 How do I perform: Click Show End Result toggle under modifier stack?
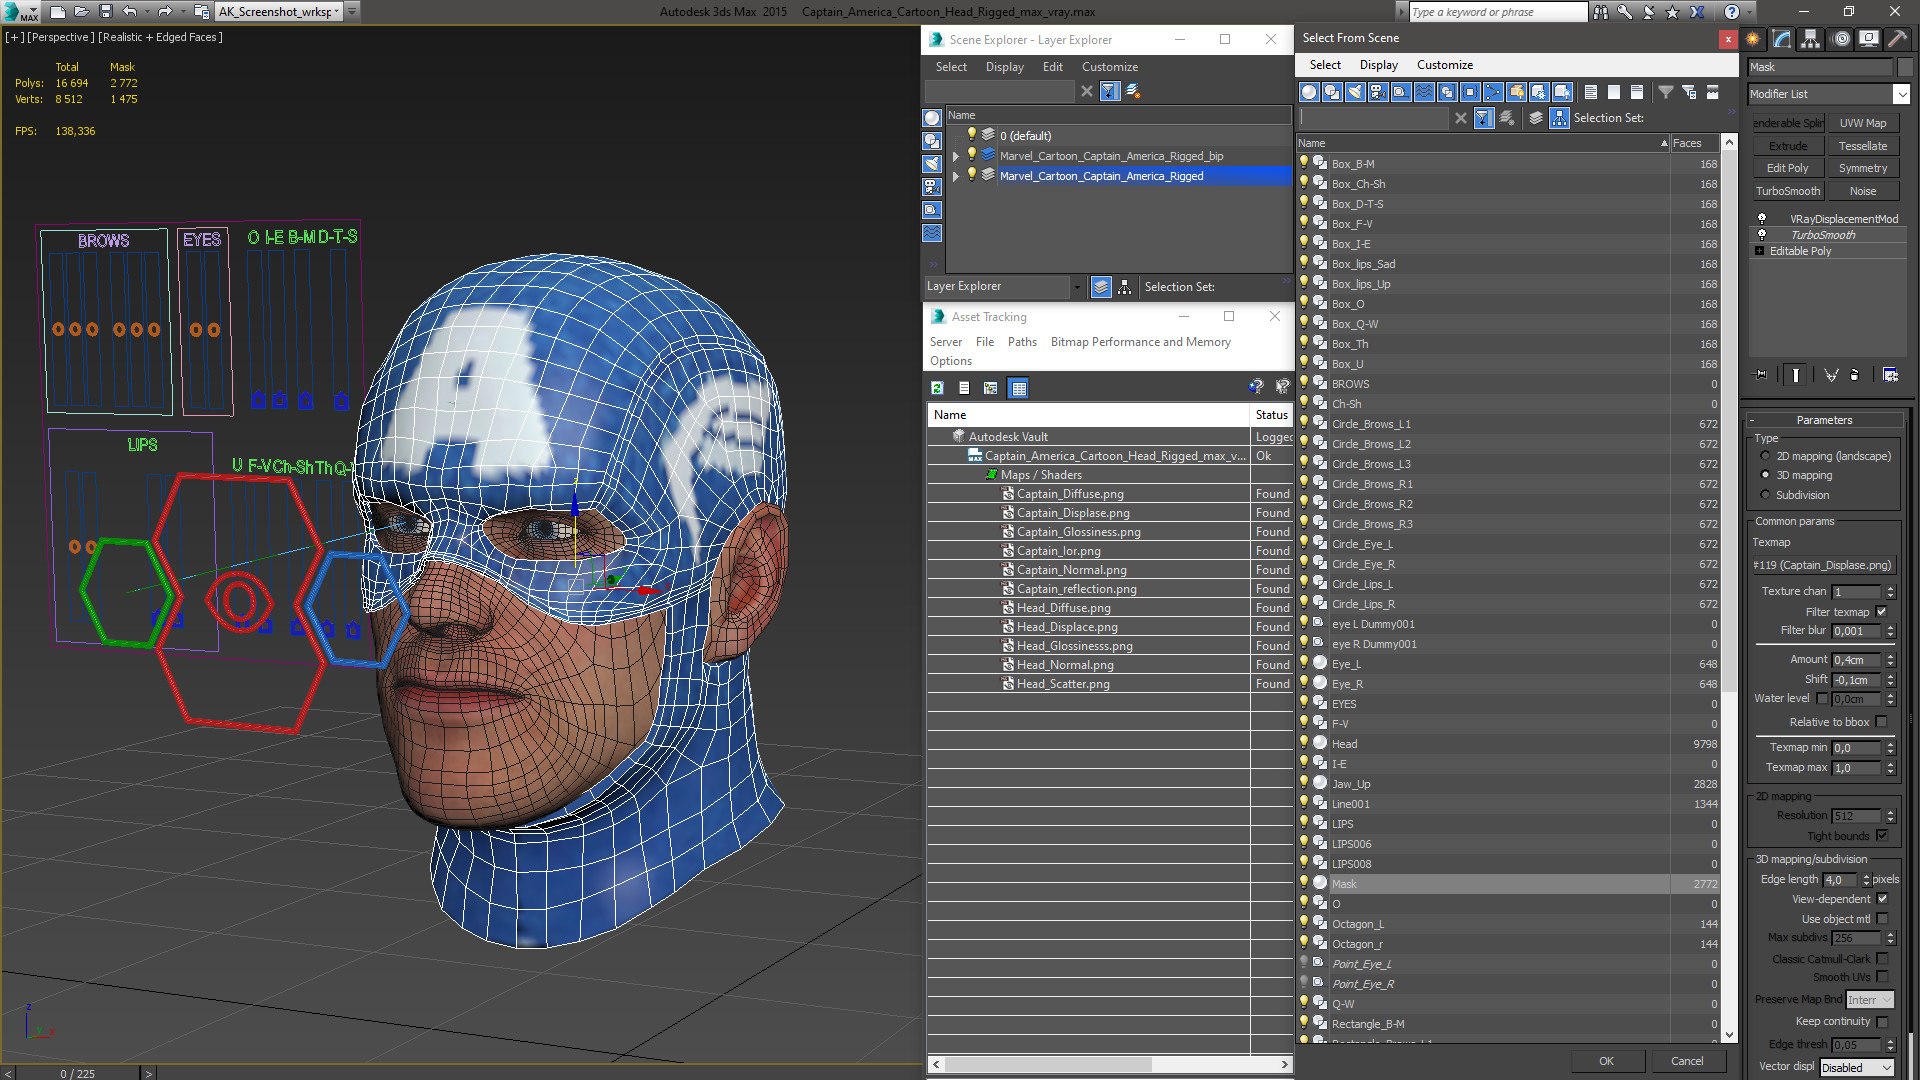click(x=1796, y=375)
